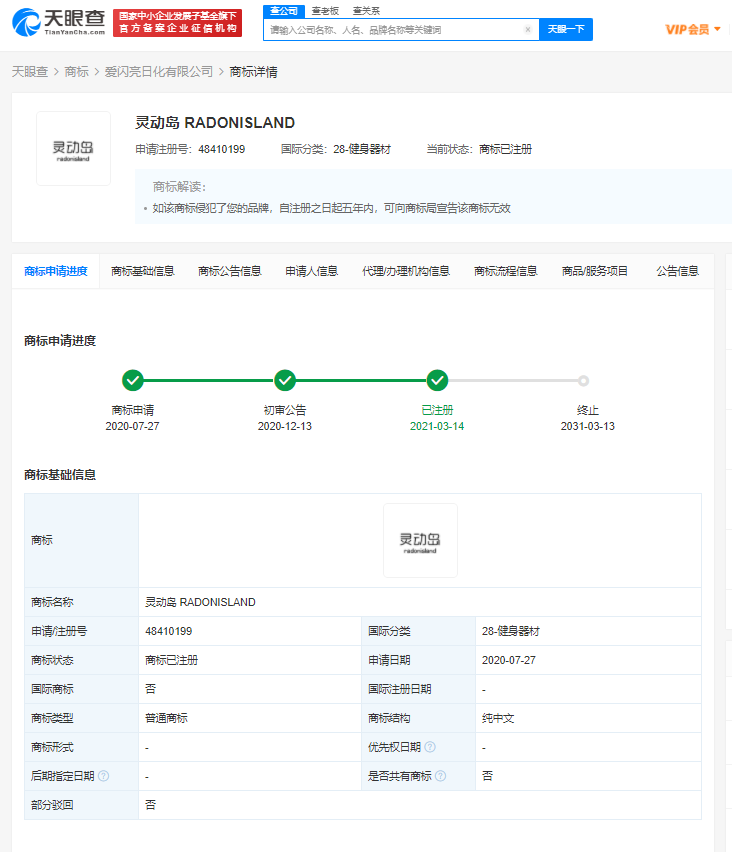The height and width of the screenshot is (852, 732).
Task: Click the help icon beside 优先权日期
Action: point(430,747)
